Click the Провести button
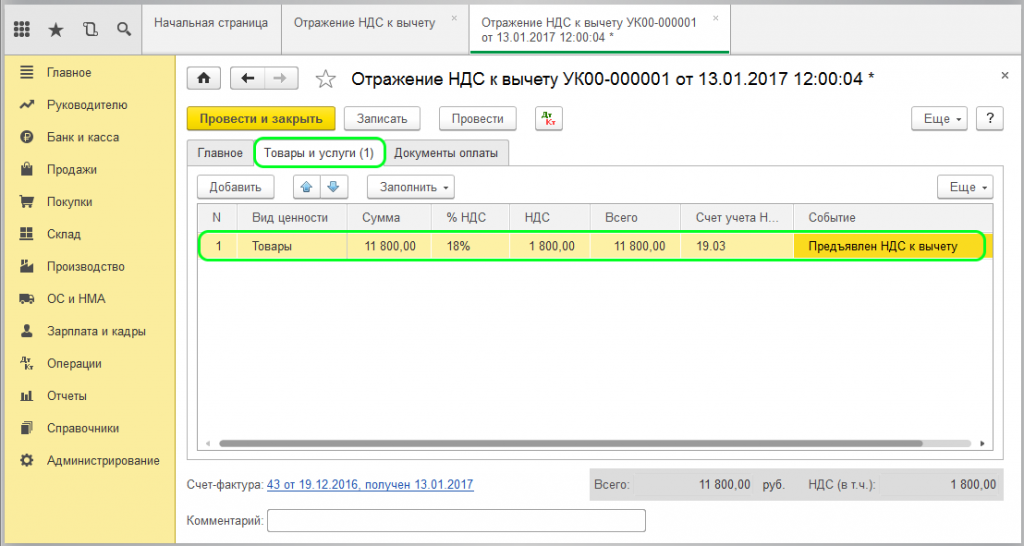This screenshot has width=1024, height=546. pos(478,119)
